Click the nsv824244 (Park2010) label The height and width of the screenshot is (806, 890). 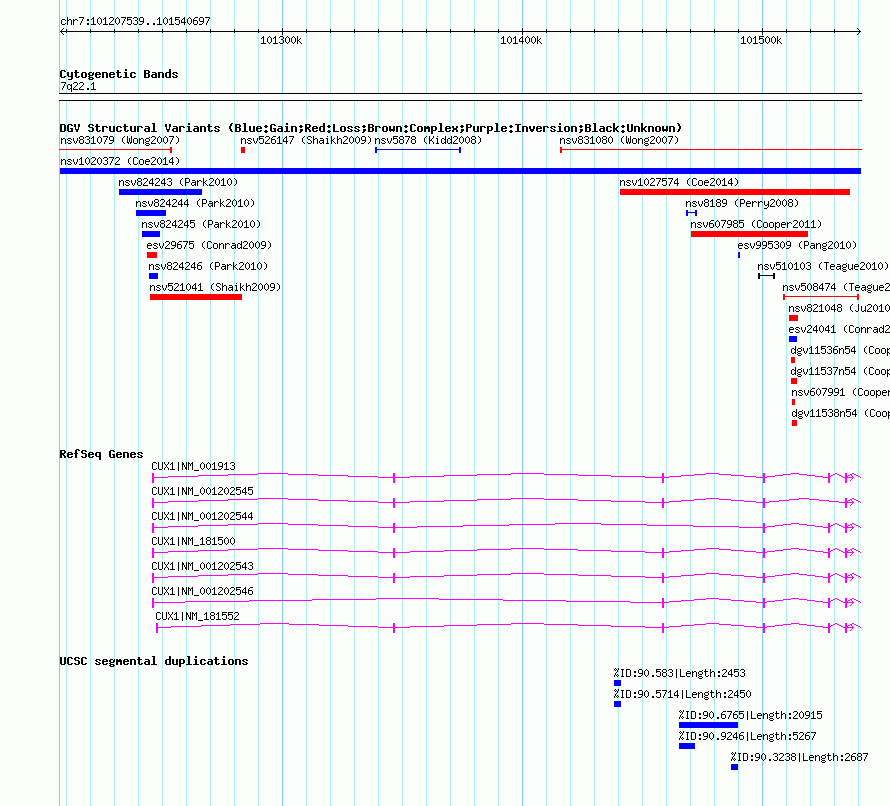[x=195, y=203]
